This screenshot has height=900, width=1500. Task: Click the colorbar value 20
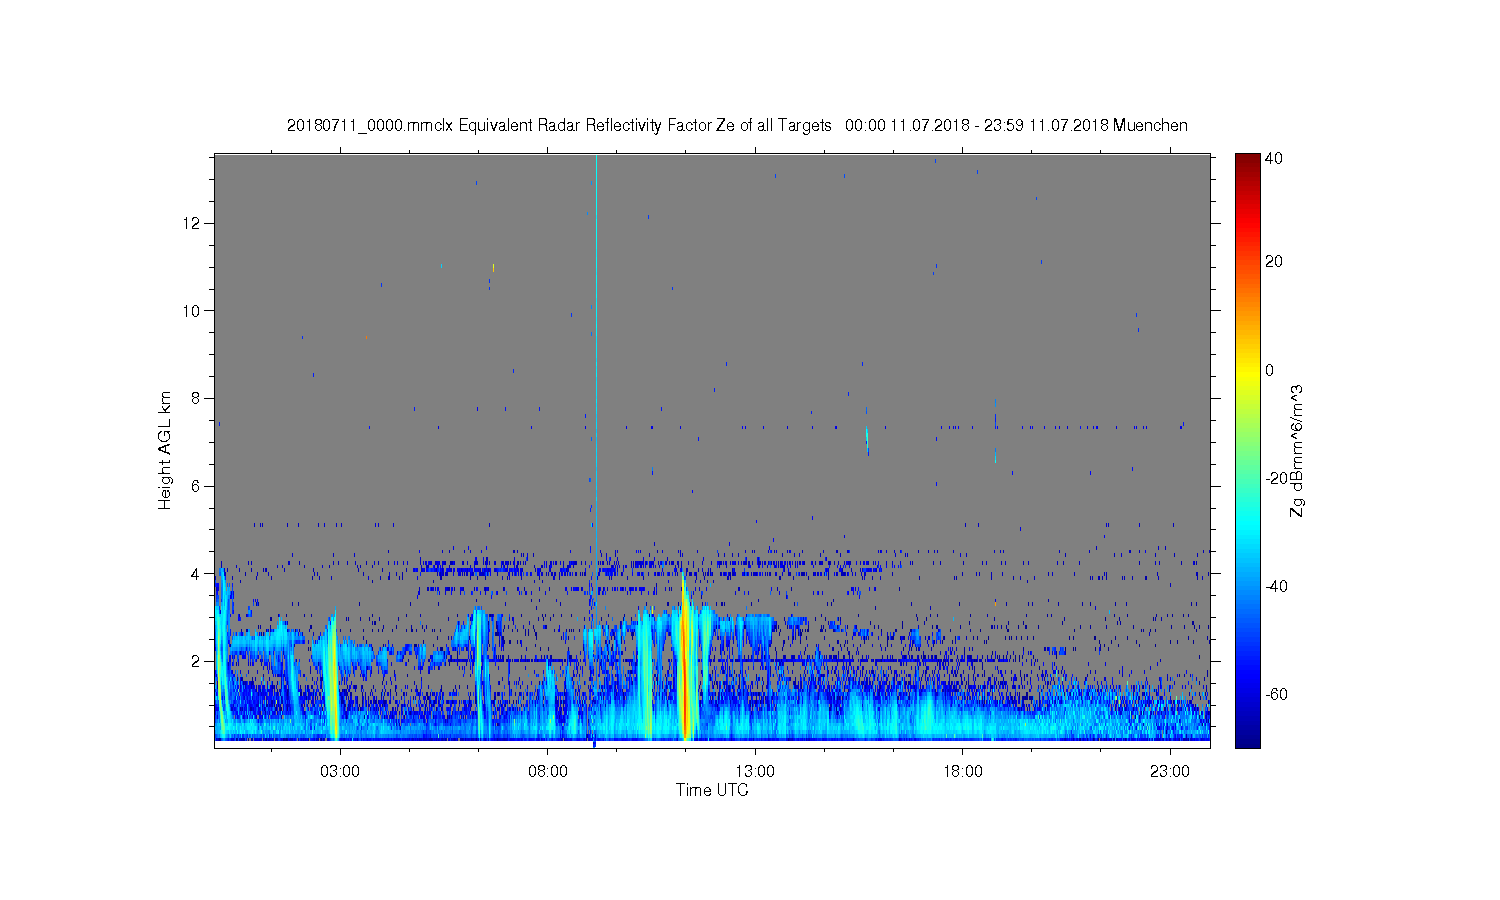(x=1274, y=262)
